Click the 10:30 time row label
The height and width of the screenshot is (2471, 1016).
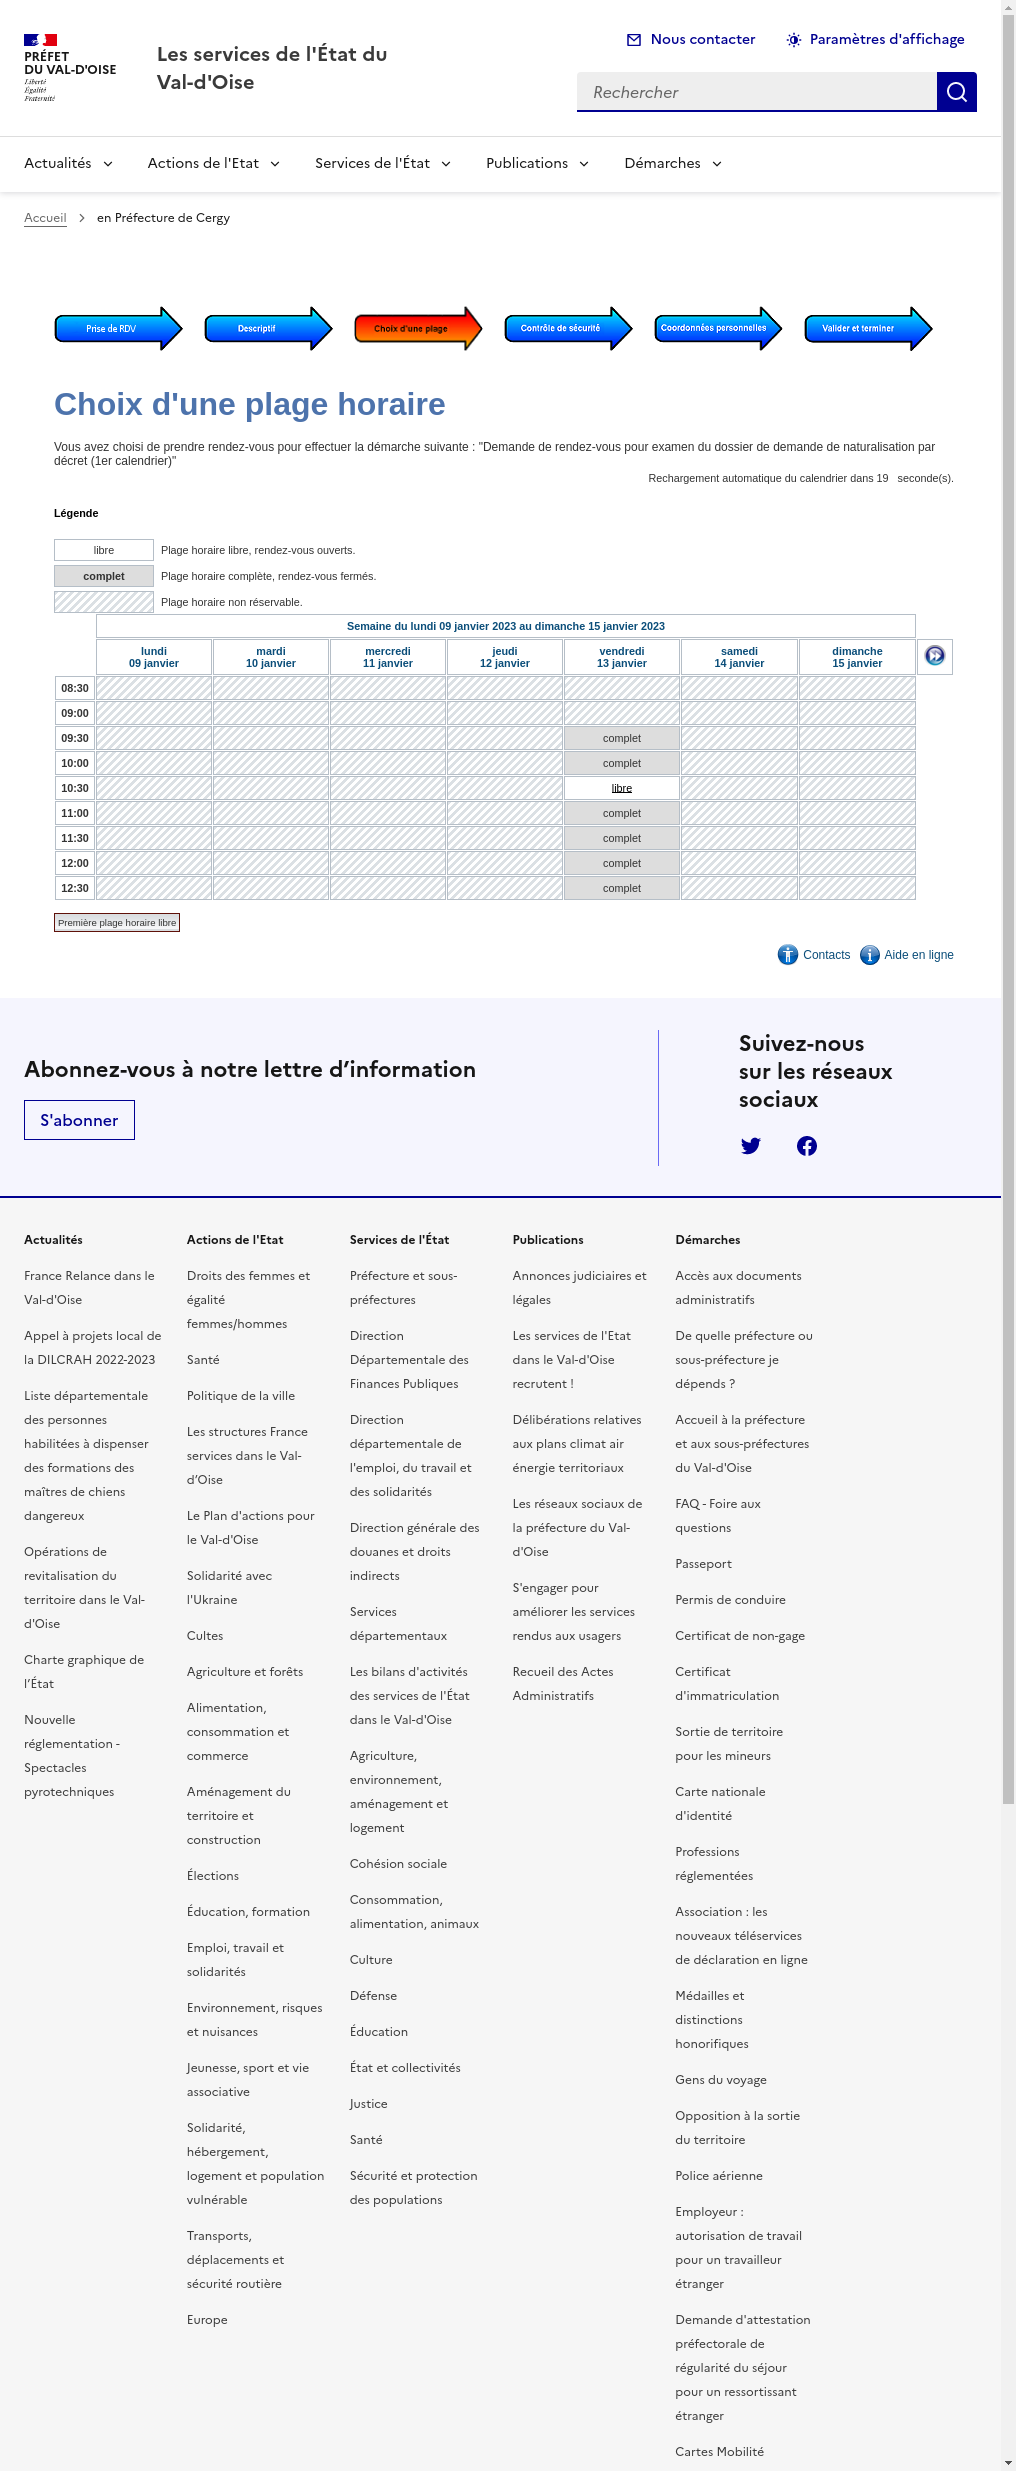75,788
